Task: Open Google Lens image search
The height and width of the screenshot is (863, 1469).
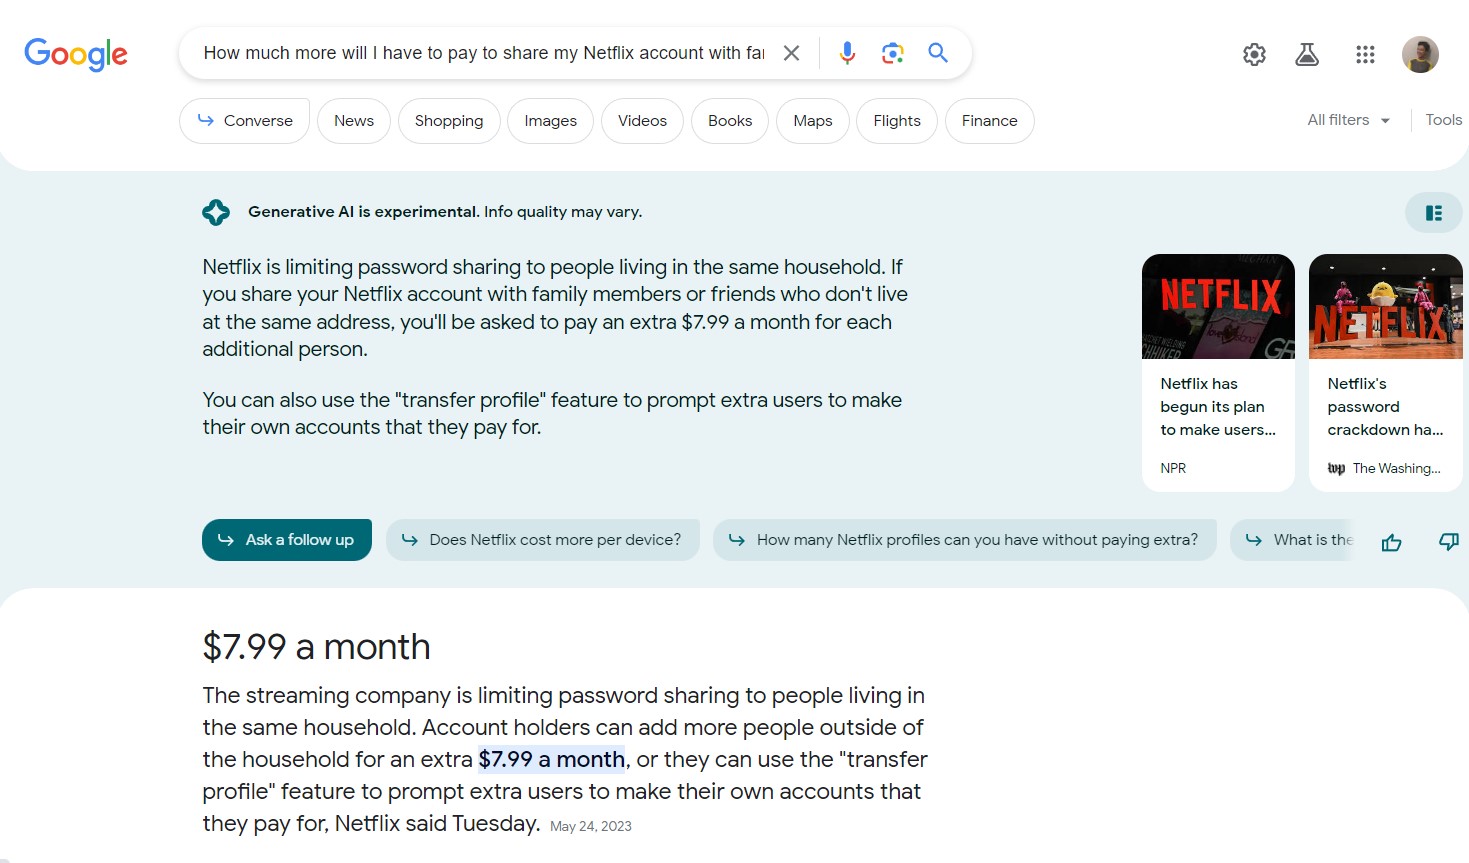Action: 892,53
